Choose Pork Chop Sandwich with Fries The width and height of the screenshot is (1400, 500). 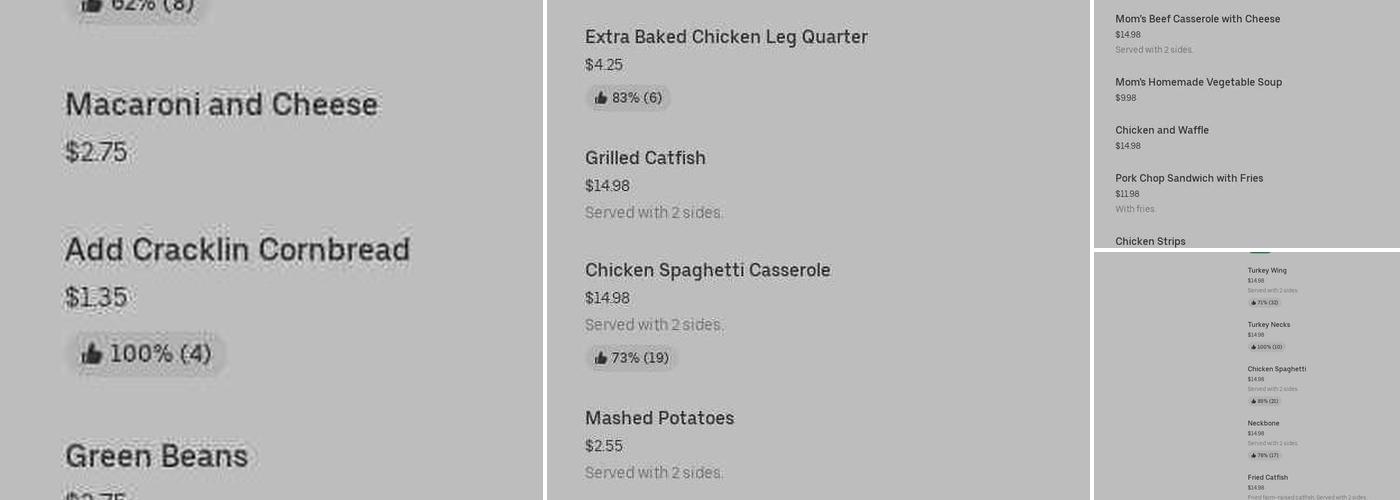coord(1189,178)
